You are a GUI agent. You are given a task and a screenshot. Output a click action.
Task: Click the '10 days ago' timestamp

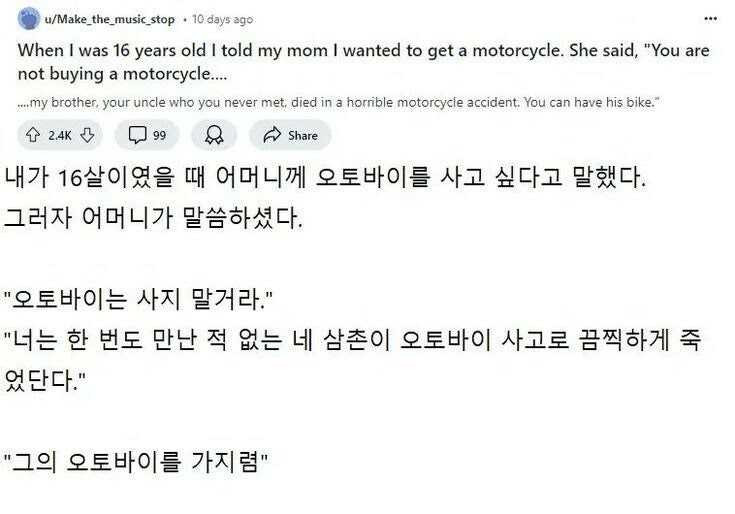click(x=223, y=20)
